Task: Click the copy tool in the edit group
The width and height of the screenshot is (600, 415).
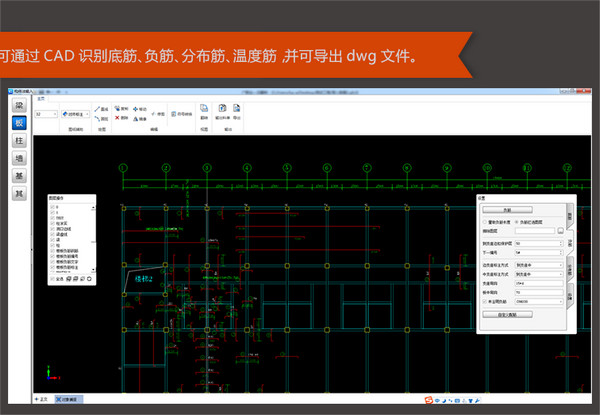Action: click(121, 109)
